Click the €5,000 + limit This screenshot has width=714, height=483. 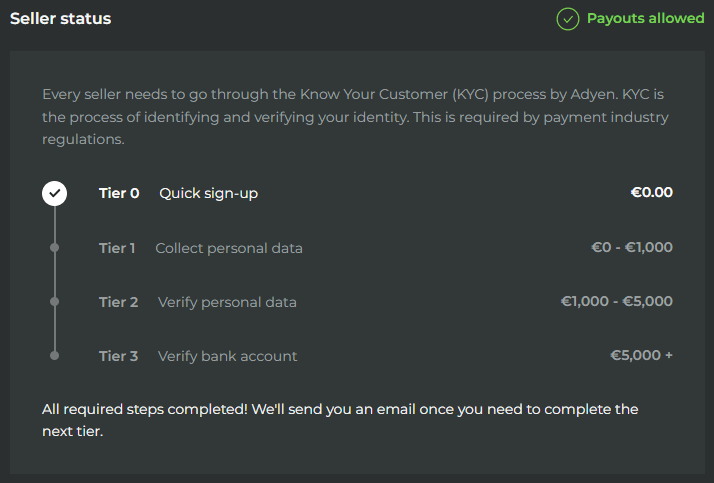[x=641, y=356]
